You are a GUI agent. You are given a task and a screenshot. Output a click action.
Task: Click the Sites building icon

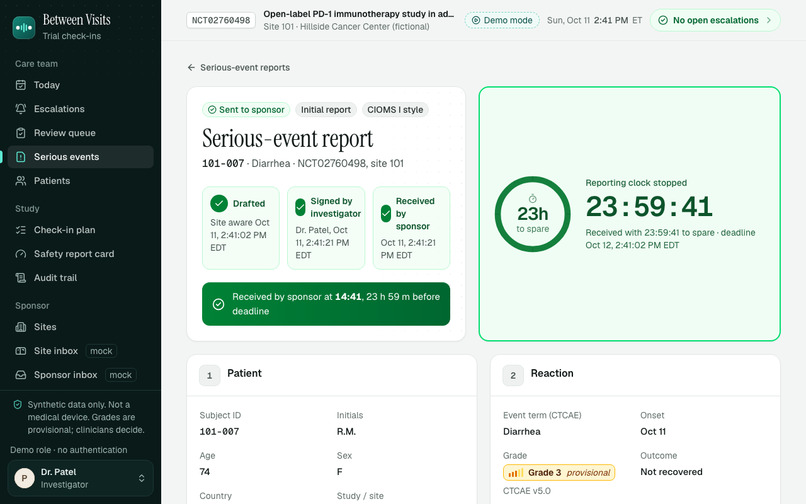coord(21,327)
